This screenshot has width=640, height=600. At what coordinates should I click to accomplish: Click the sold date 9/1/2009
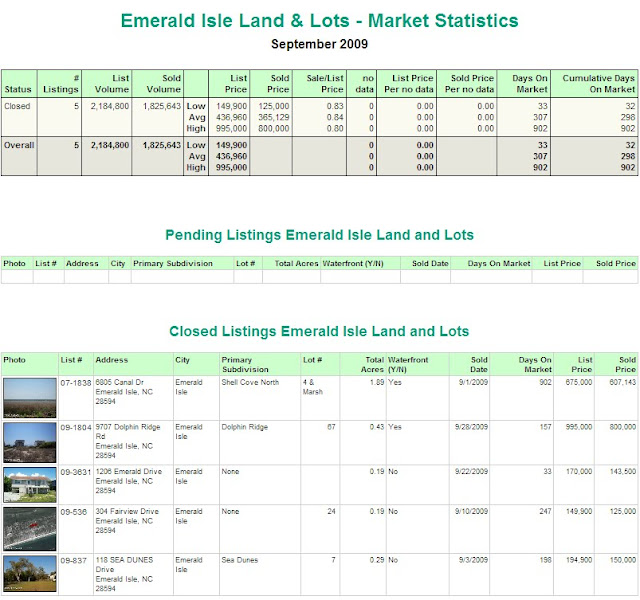(x=473, y=382)
